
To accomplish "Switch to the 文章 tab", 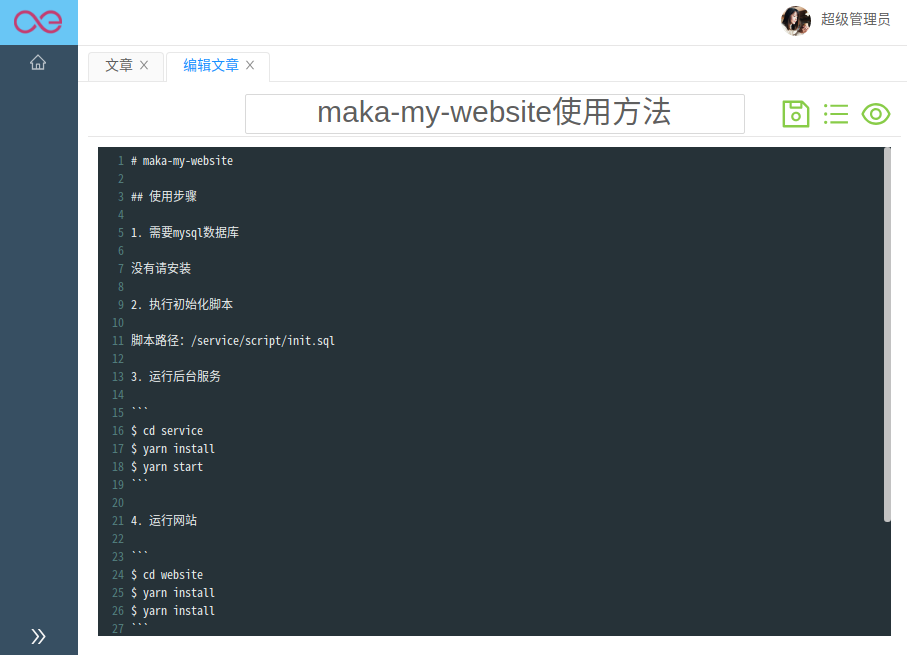I will (x=119, y=65).
